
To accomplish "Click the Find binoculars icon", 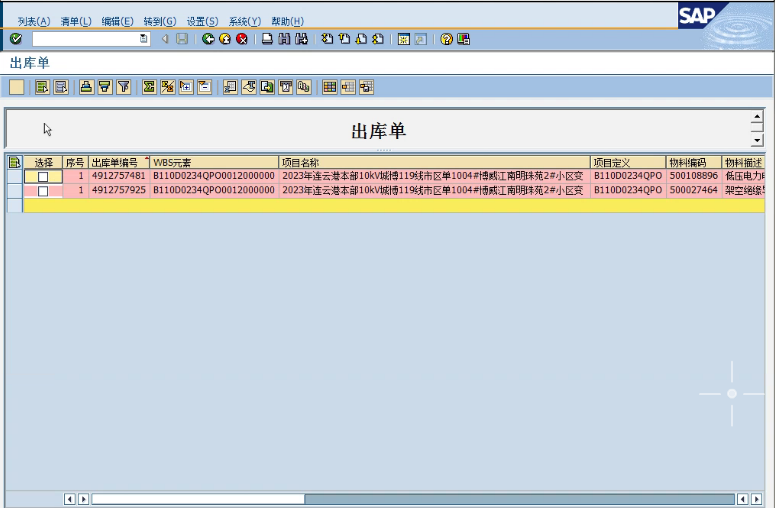I will point(285,39).
